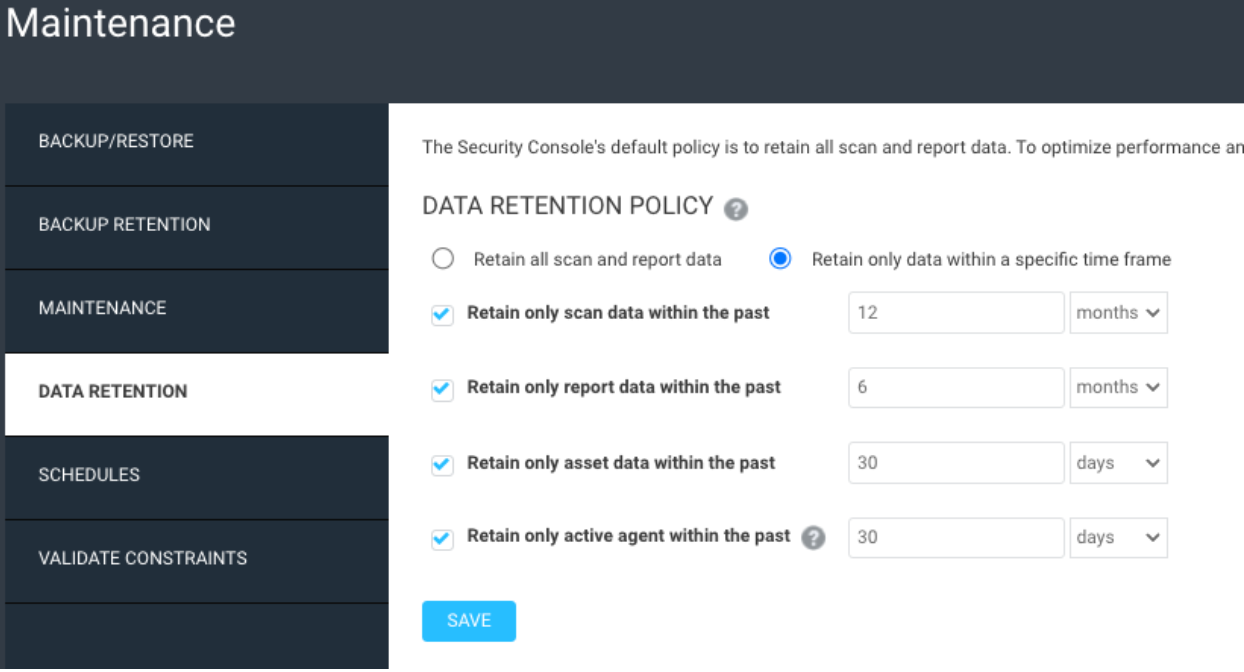This screenshot has height=672, width=1244.
Task: Expand active agent days unit dropdown
Action: (x=1118, y=538)
